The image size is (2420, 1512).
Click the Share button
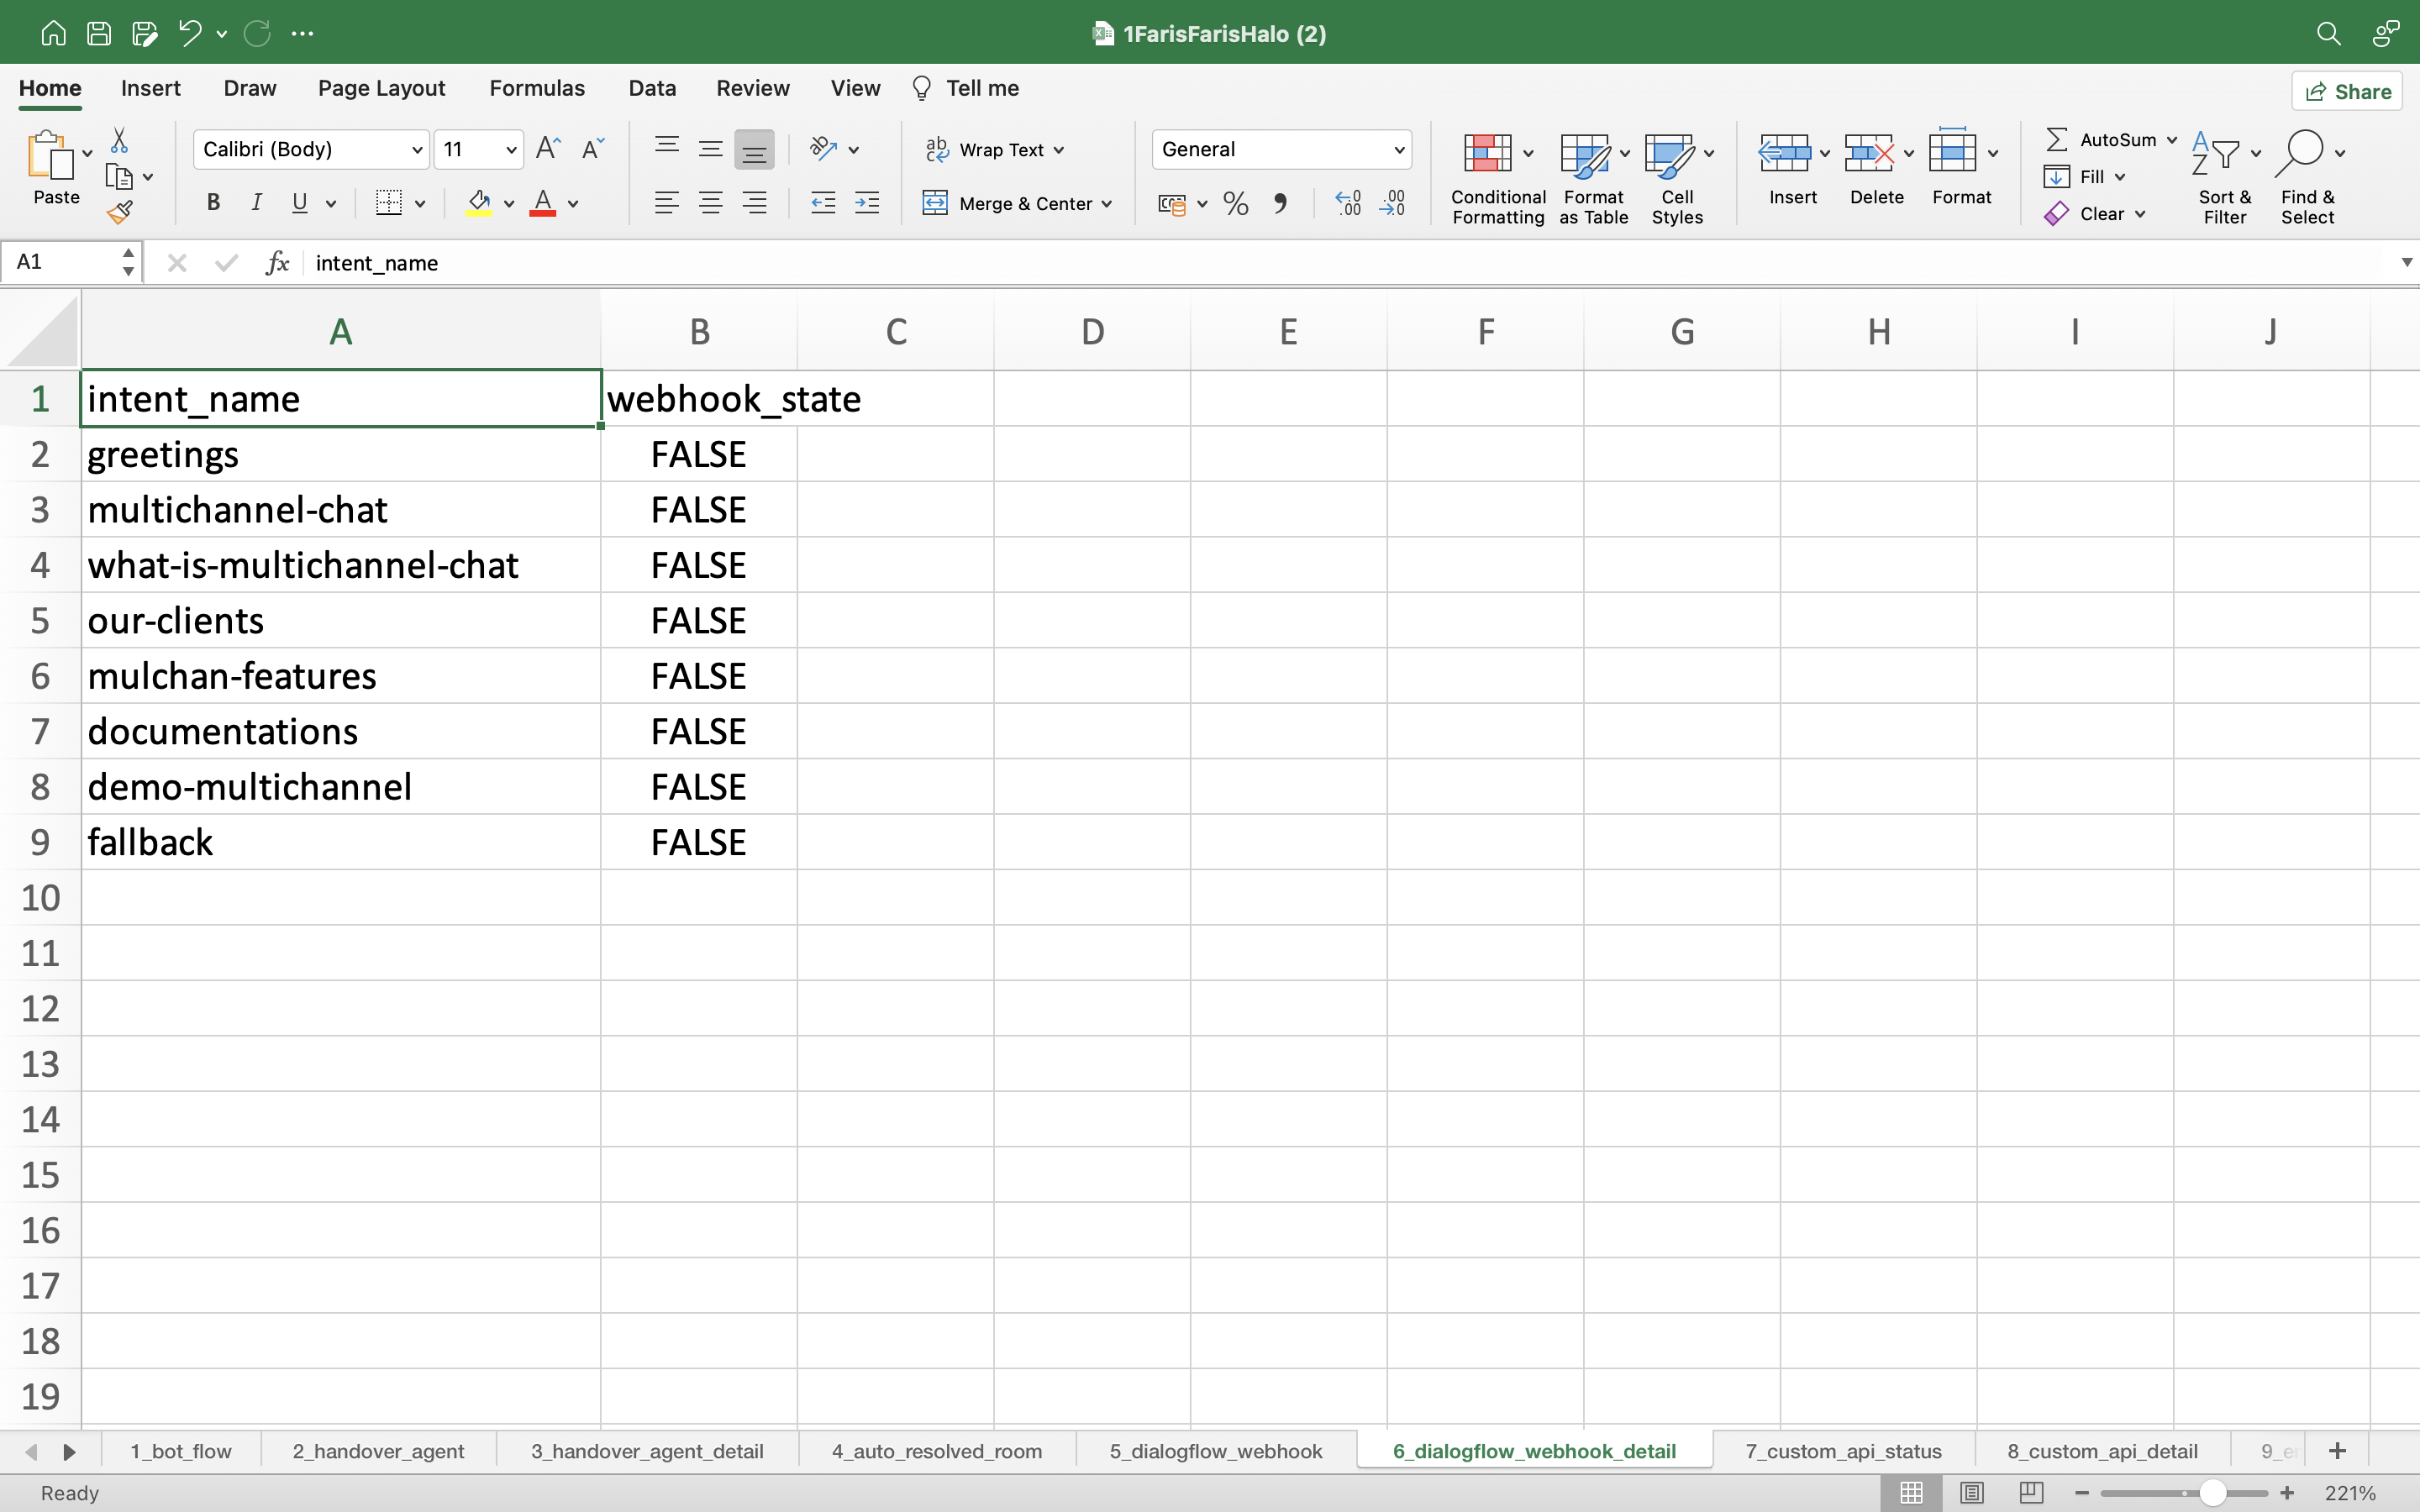[2347, 92]
